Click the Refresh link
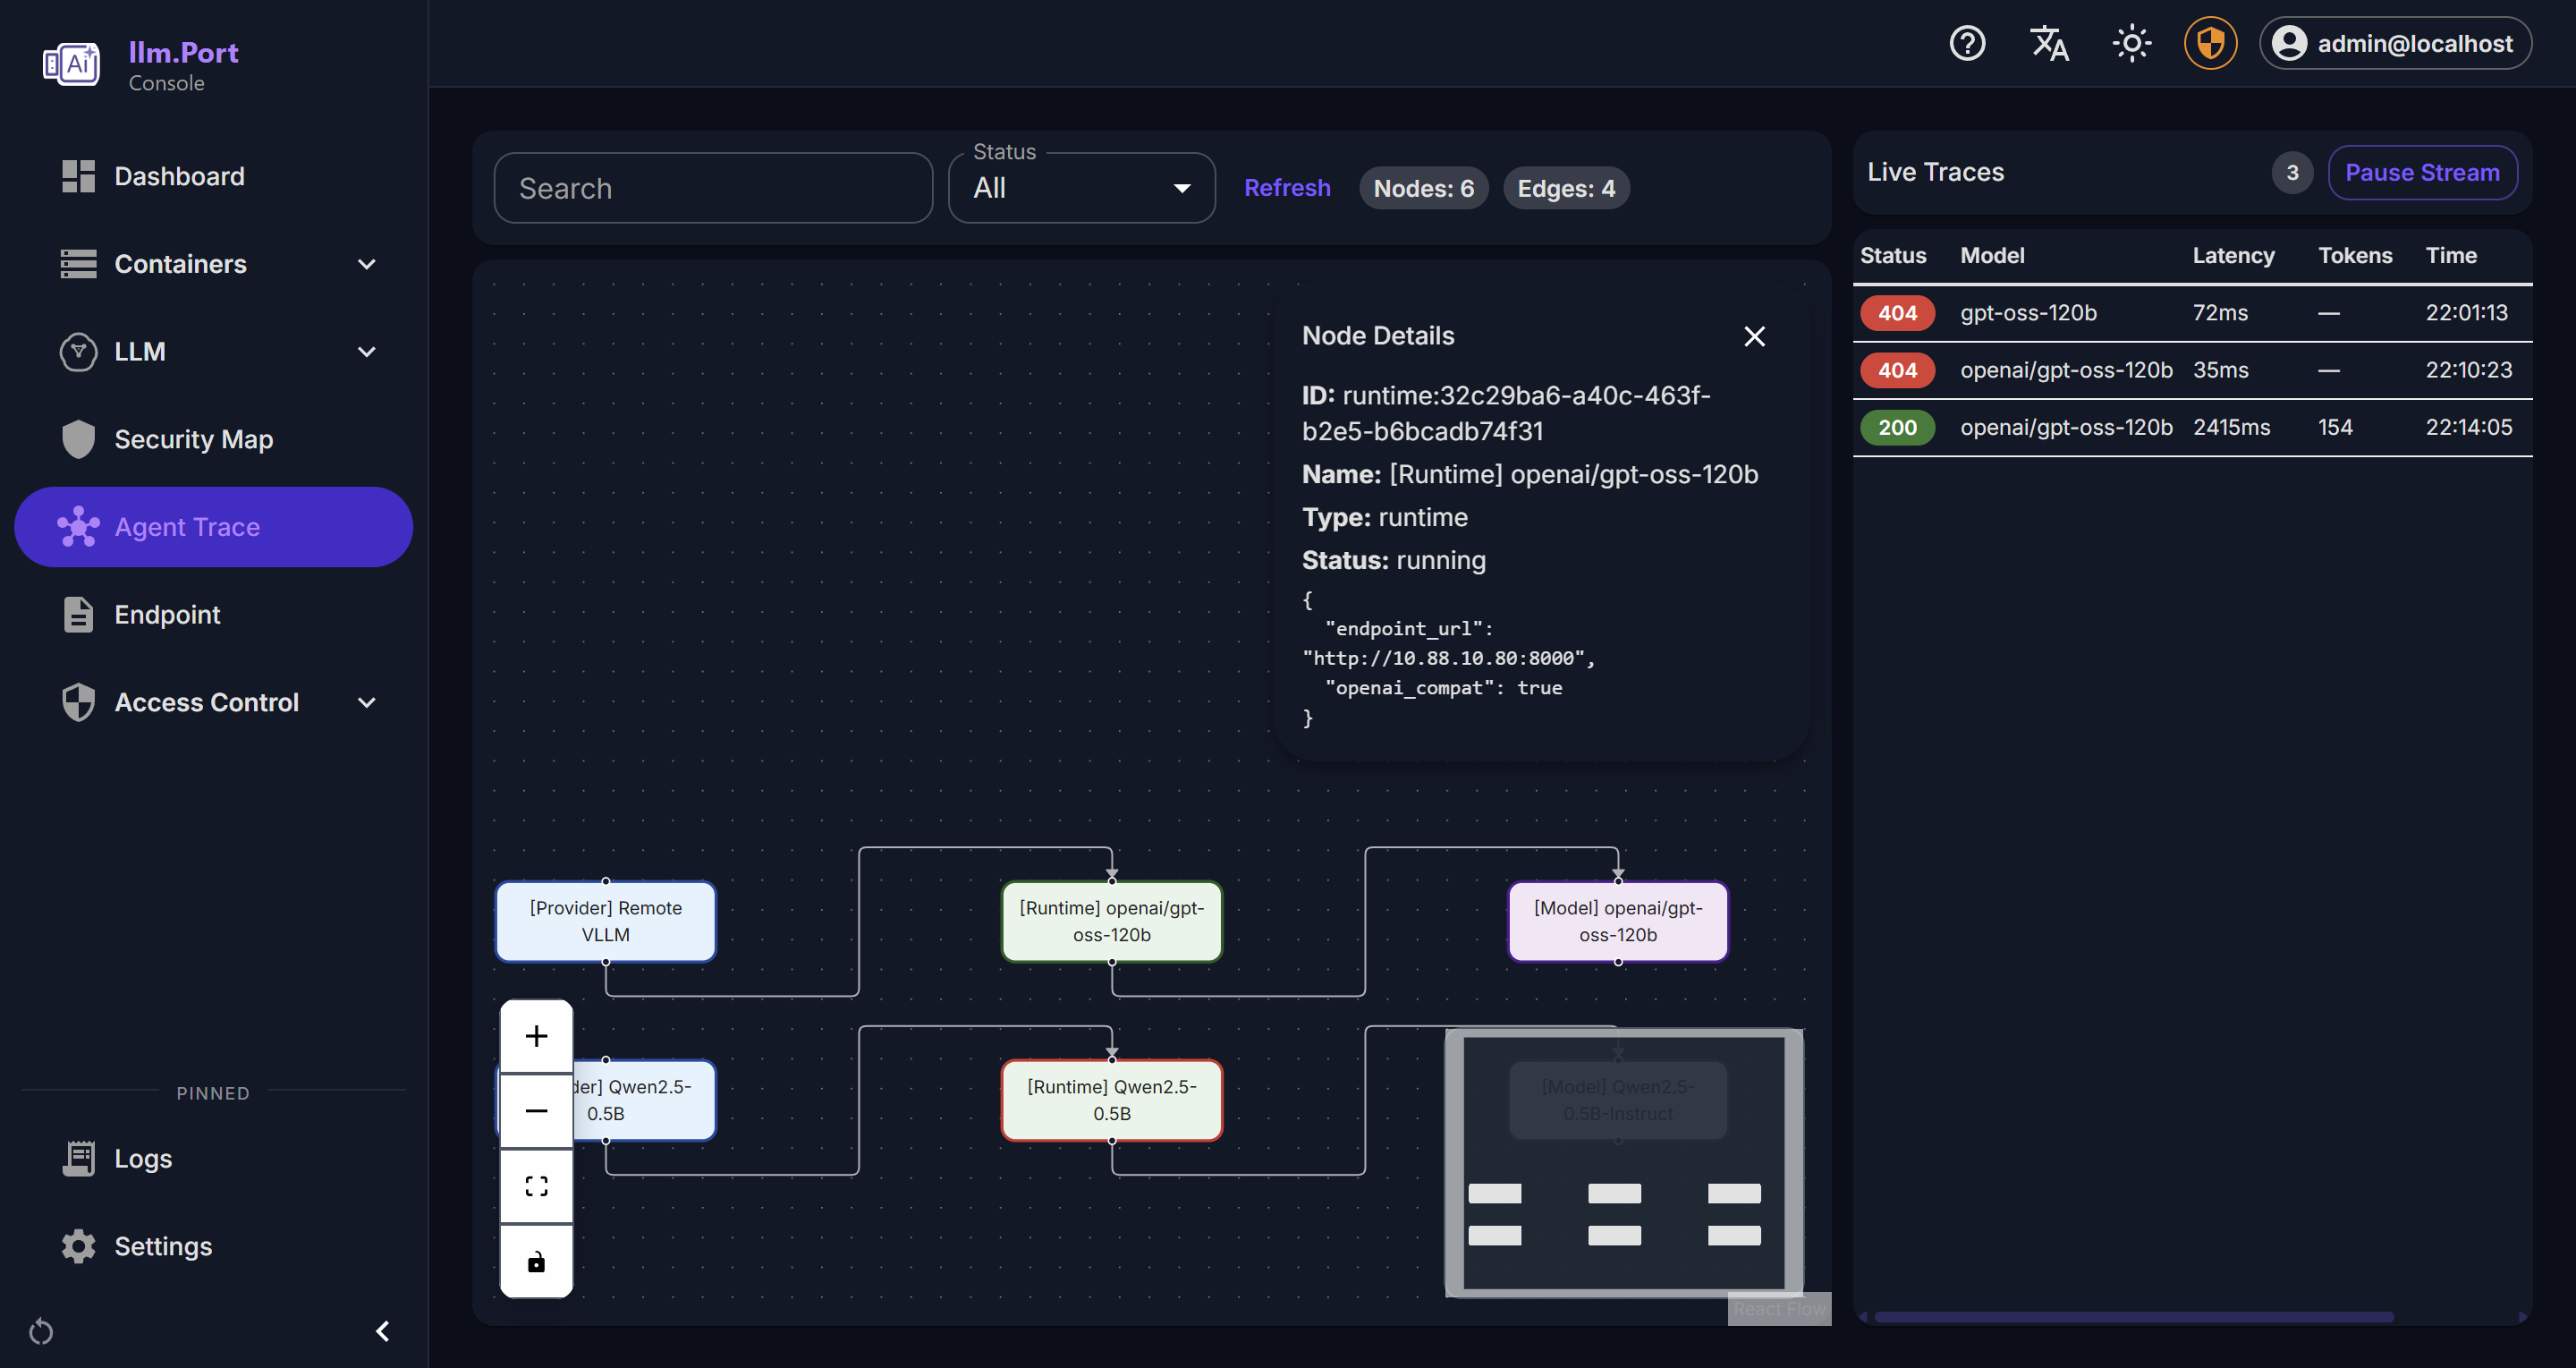The image size is (2576, 1368). (1287, 188)
